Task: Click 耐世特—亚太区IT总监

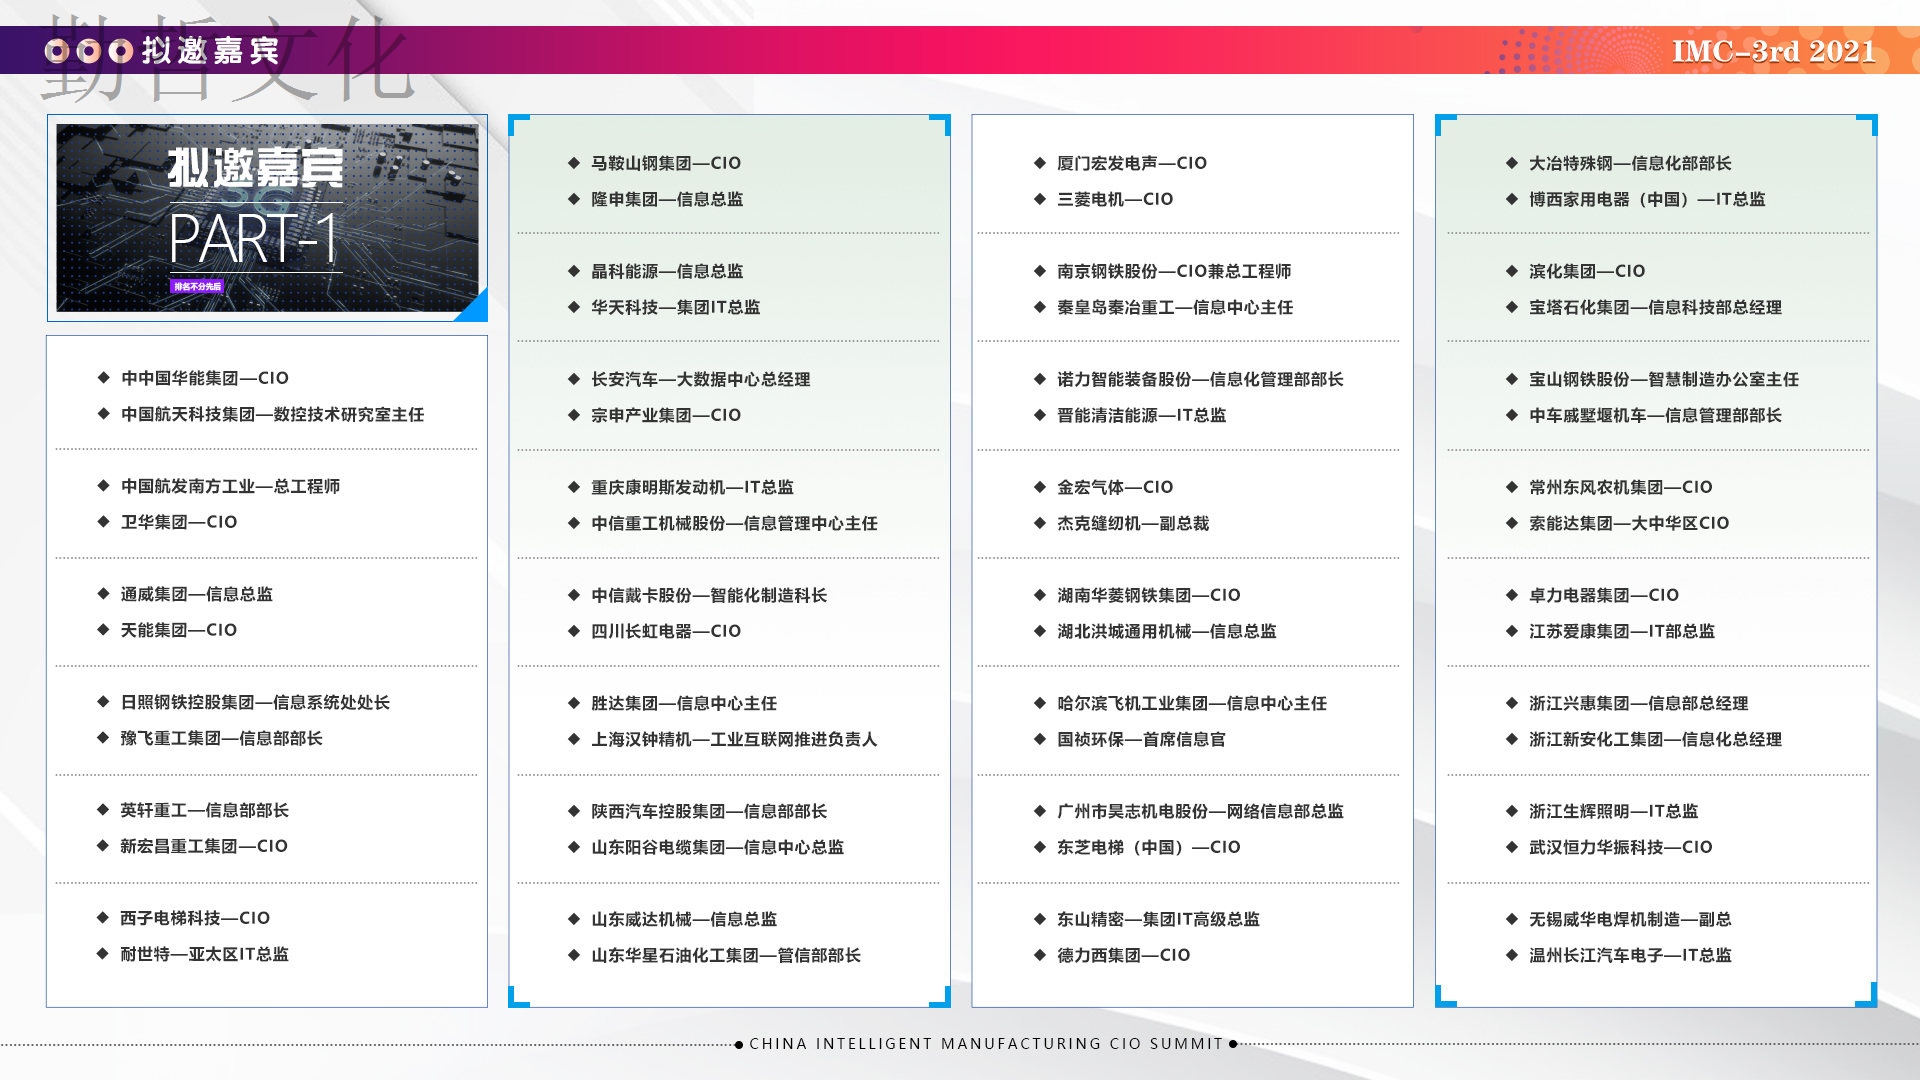Action: click(205, 954)
